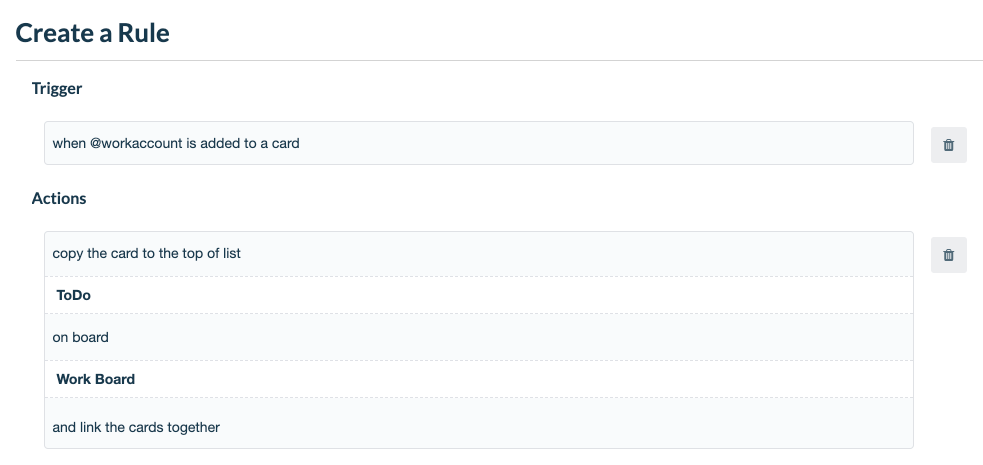Click the 'on board' action row

(479, 337)
